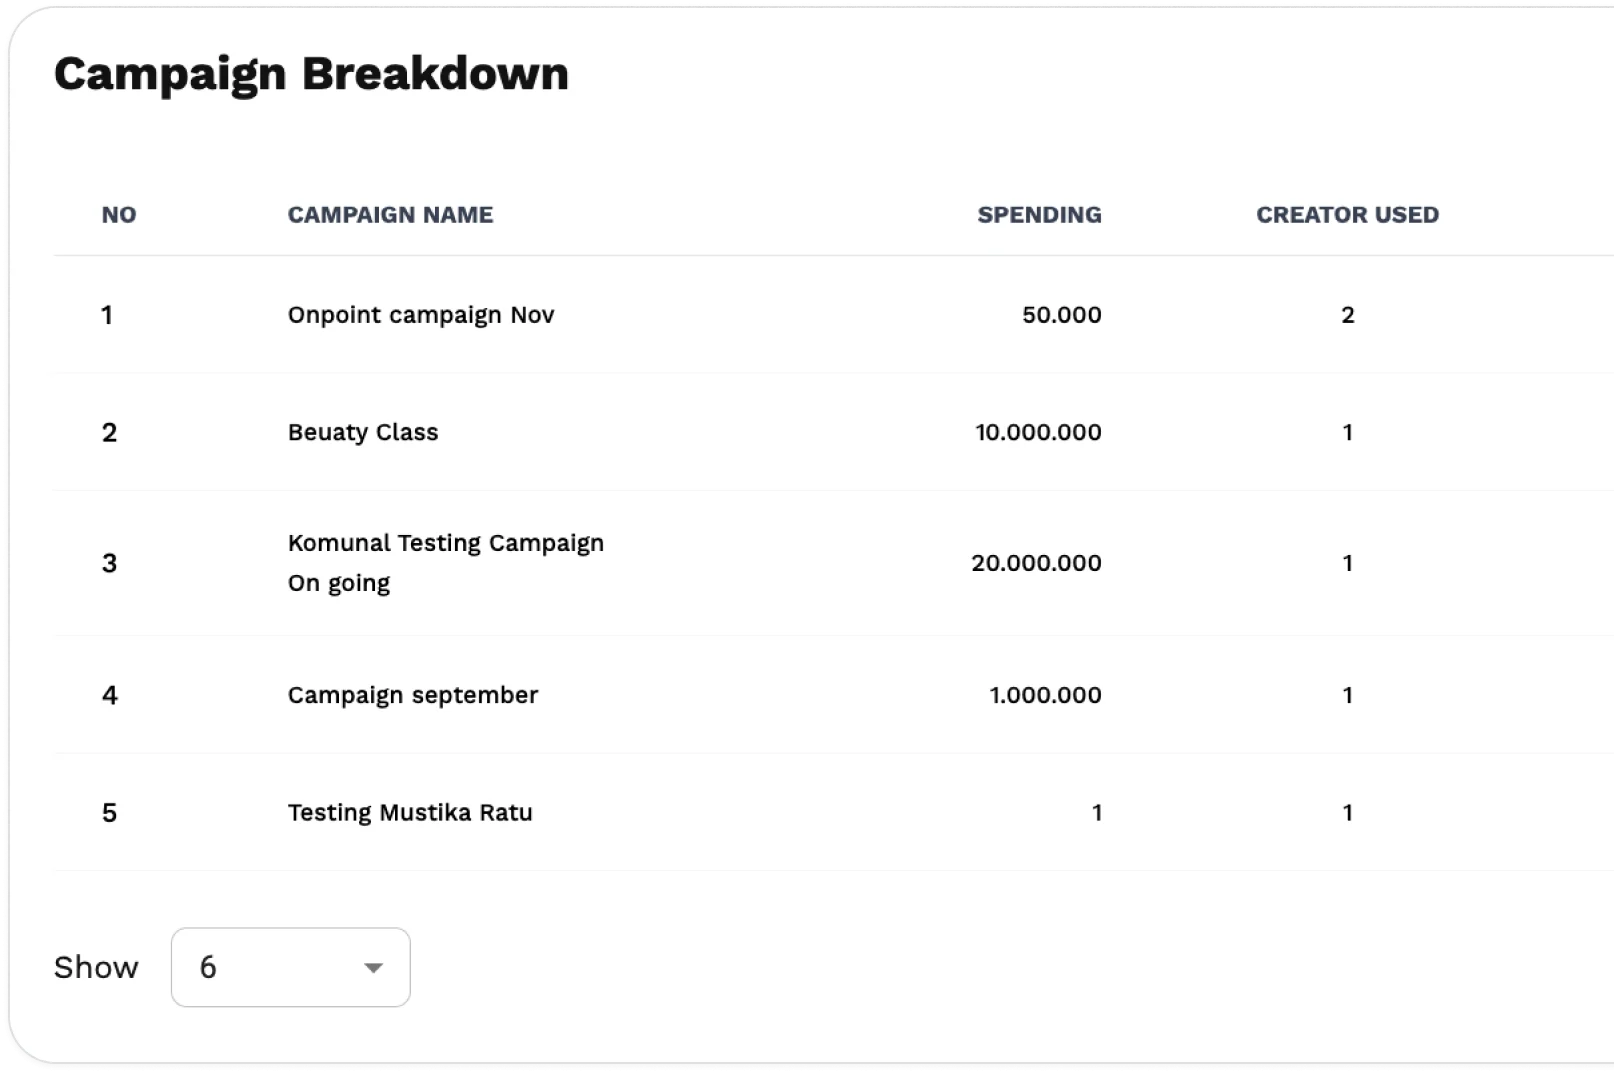Open the Show rows dropdown
The width and height of the screenshot is (1614, 1074).
(290, 967)
